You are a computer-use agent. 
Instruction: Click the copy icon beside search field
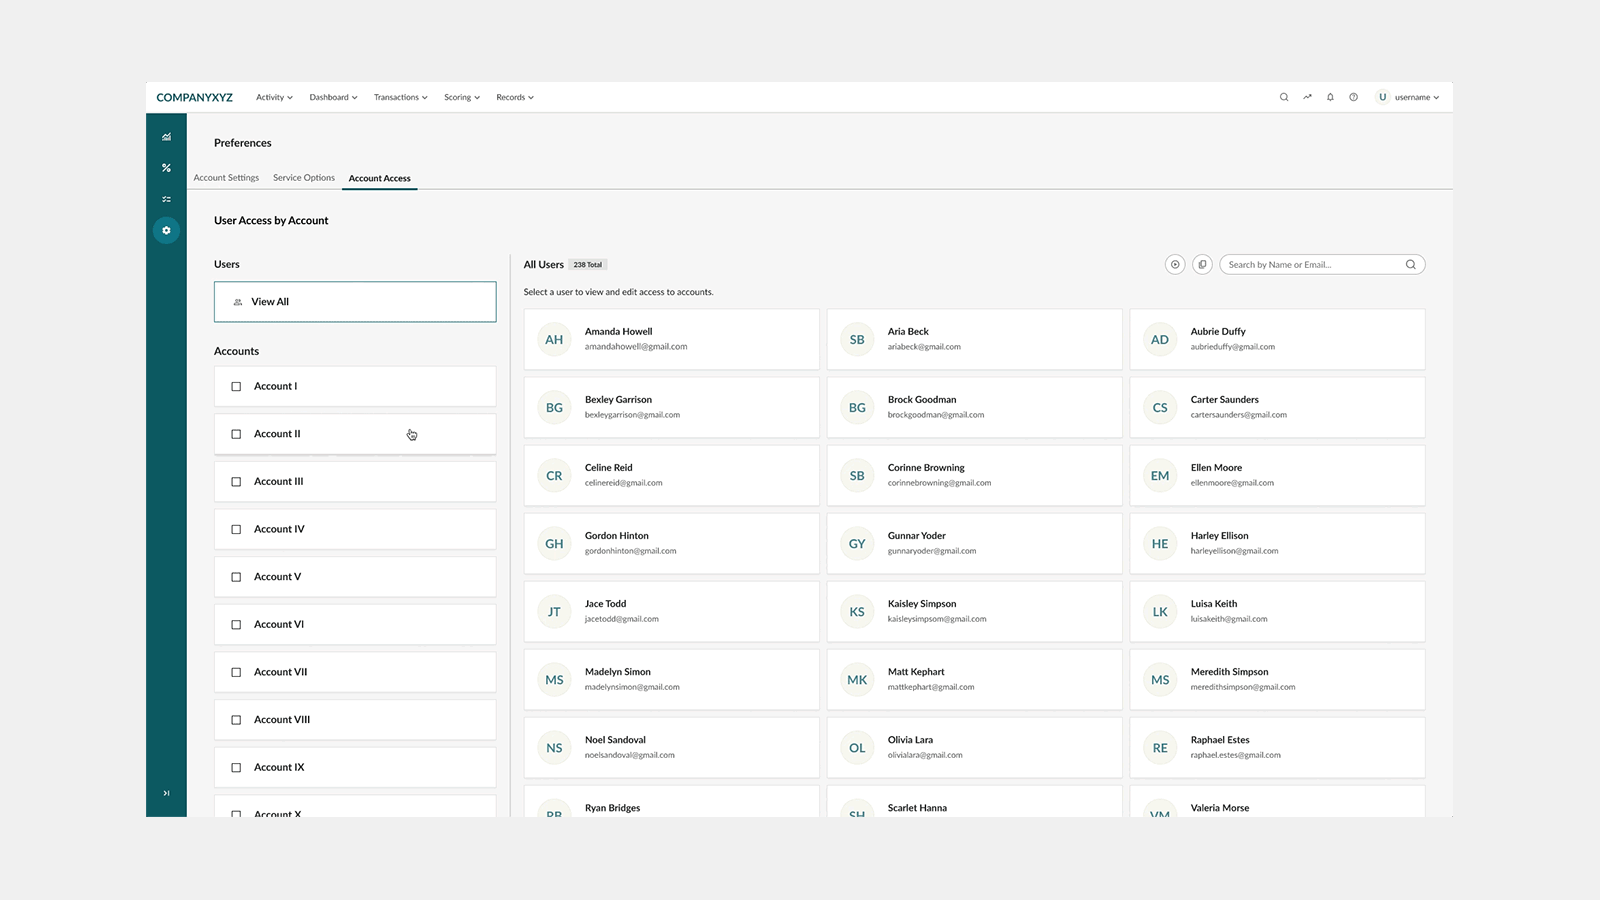[x=1202, y=265]
